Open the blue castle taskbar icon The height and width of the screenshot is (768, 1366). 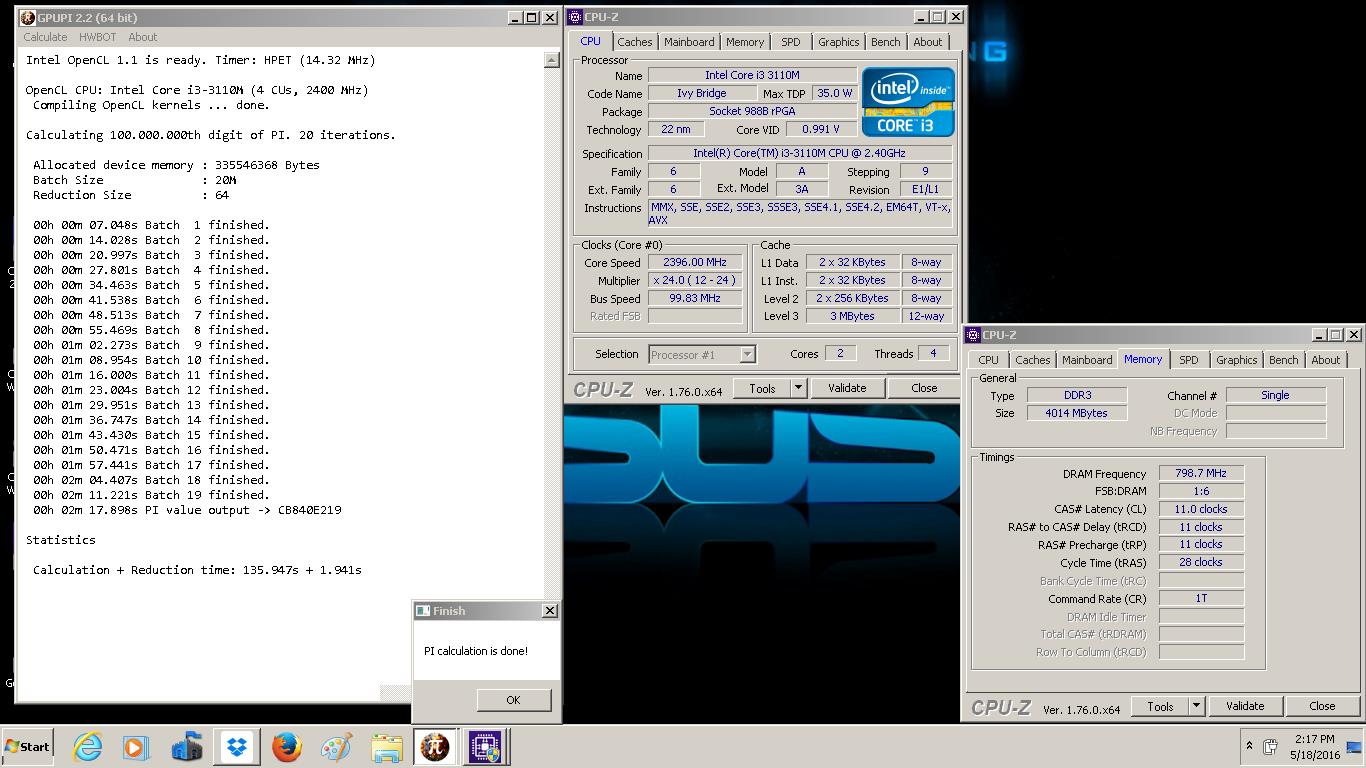click(x=186, y=746)
